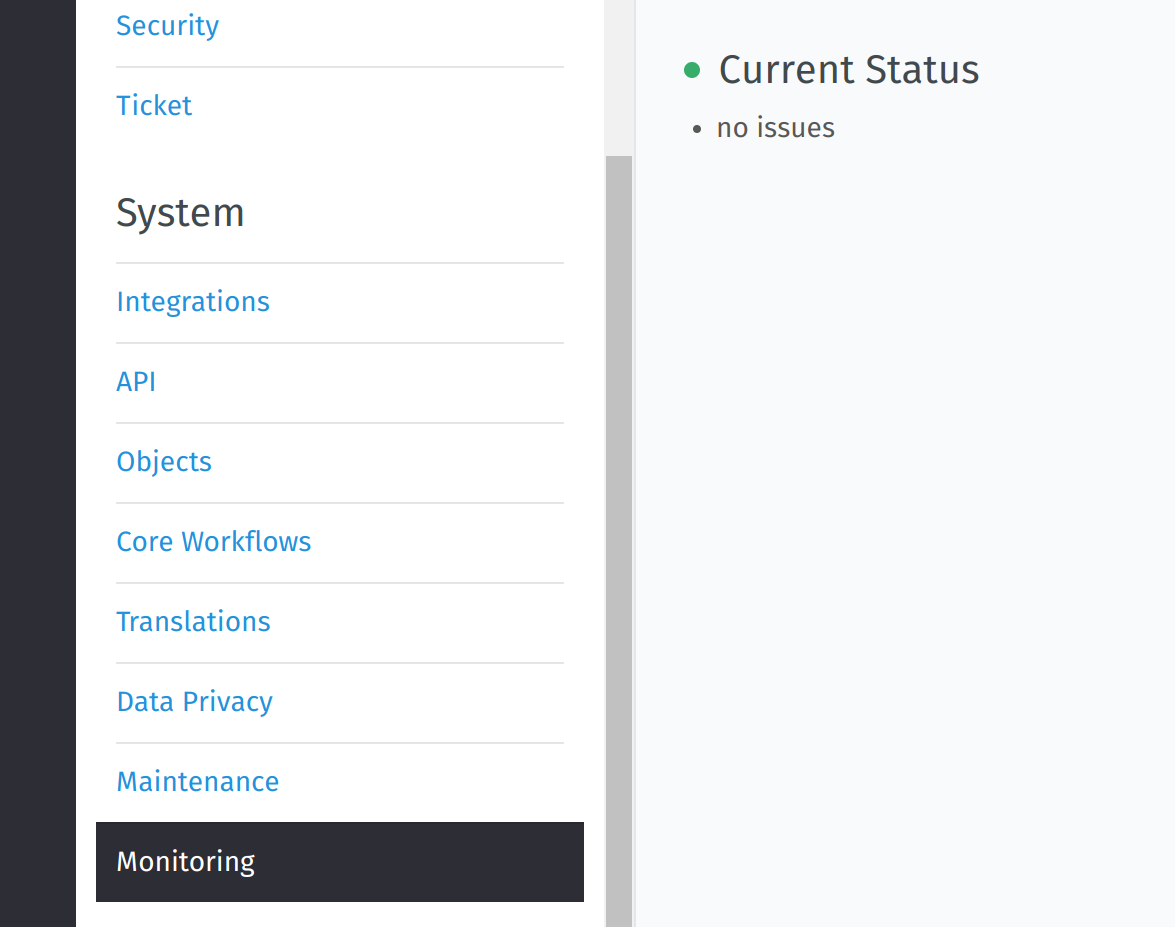Open the Security settings link

coord(167,25)
